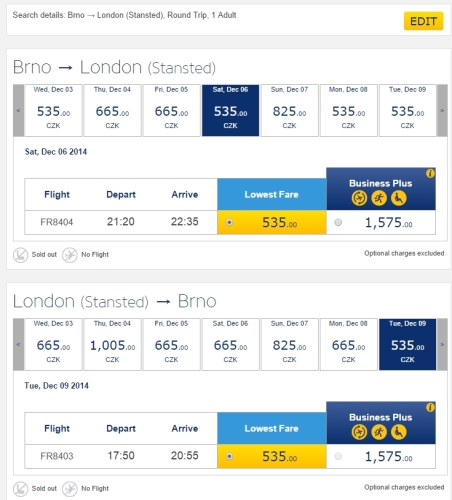This screenshot has width=452, height=500.
Task: Click info icon on return Business Plus header
Action: [x=430, y=407]
